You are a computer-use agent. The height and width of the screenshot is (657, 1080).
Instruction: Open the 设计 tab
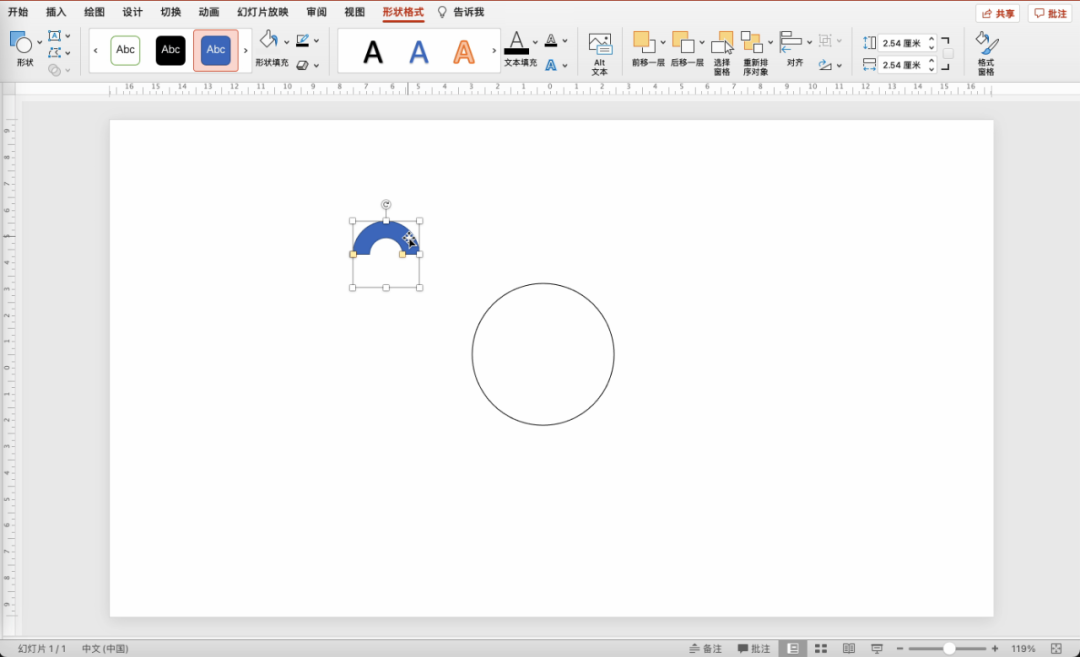(132, 12)
